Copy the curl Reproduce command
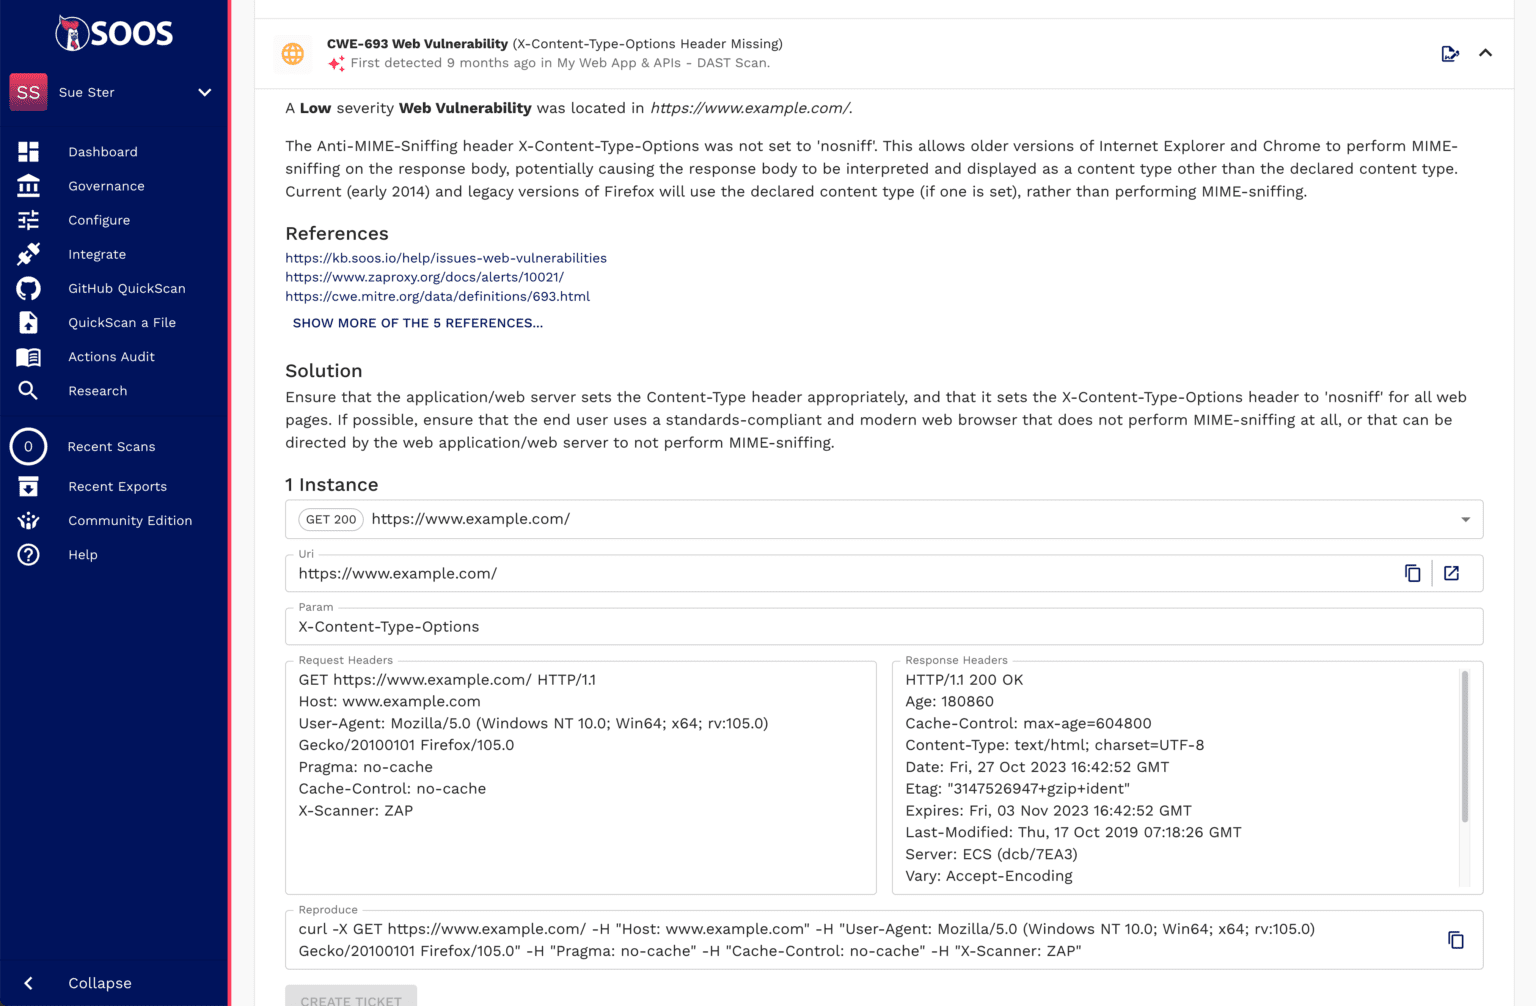The image size is (1536, 1006). 1455,940
